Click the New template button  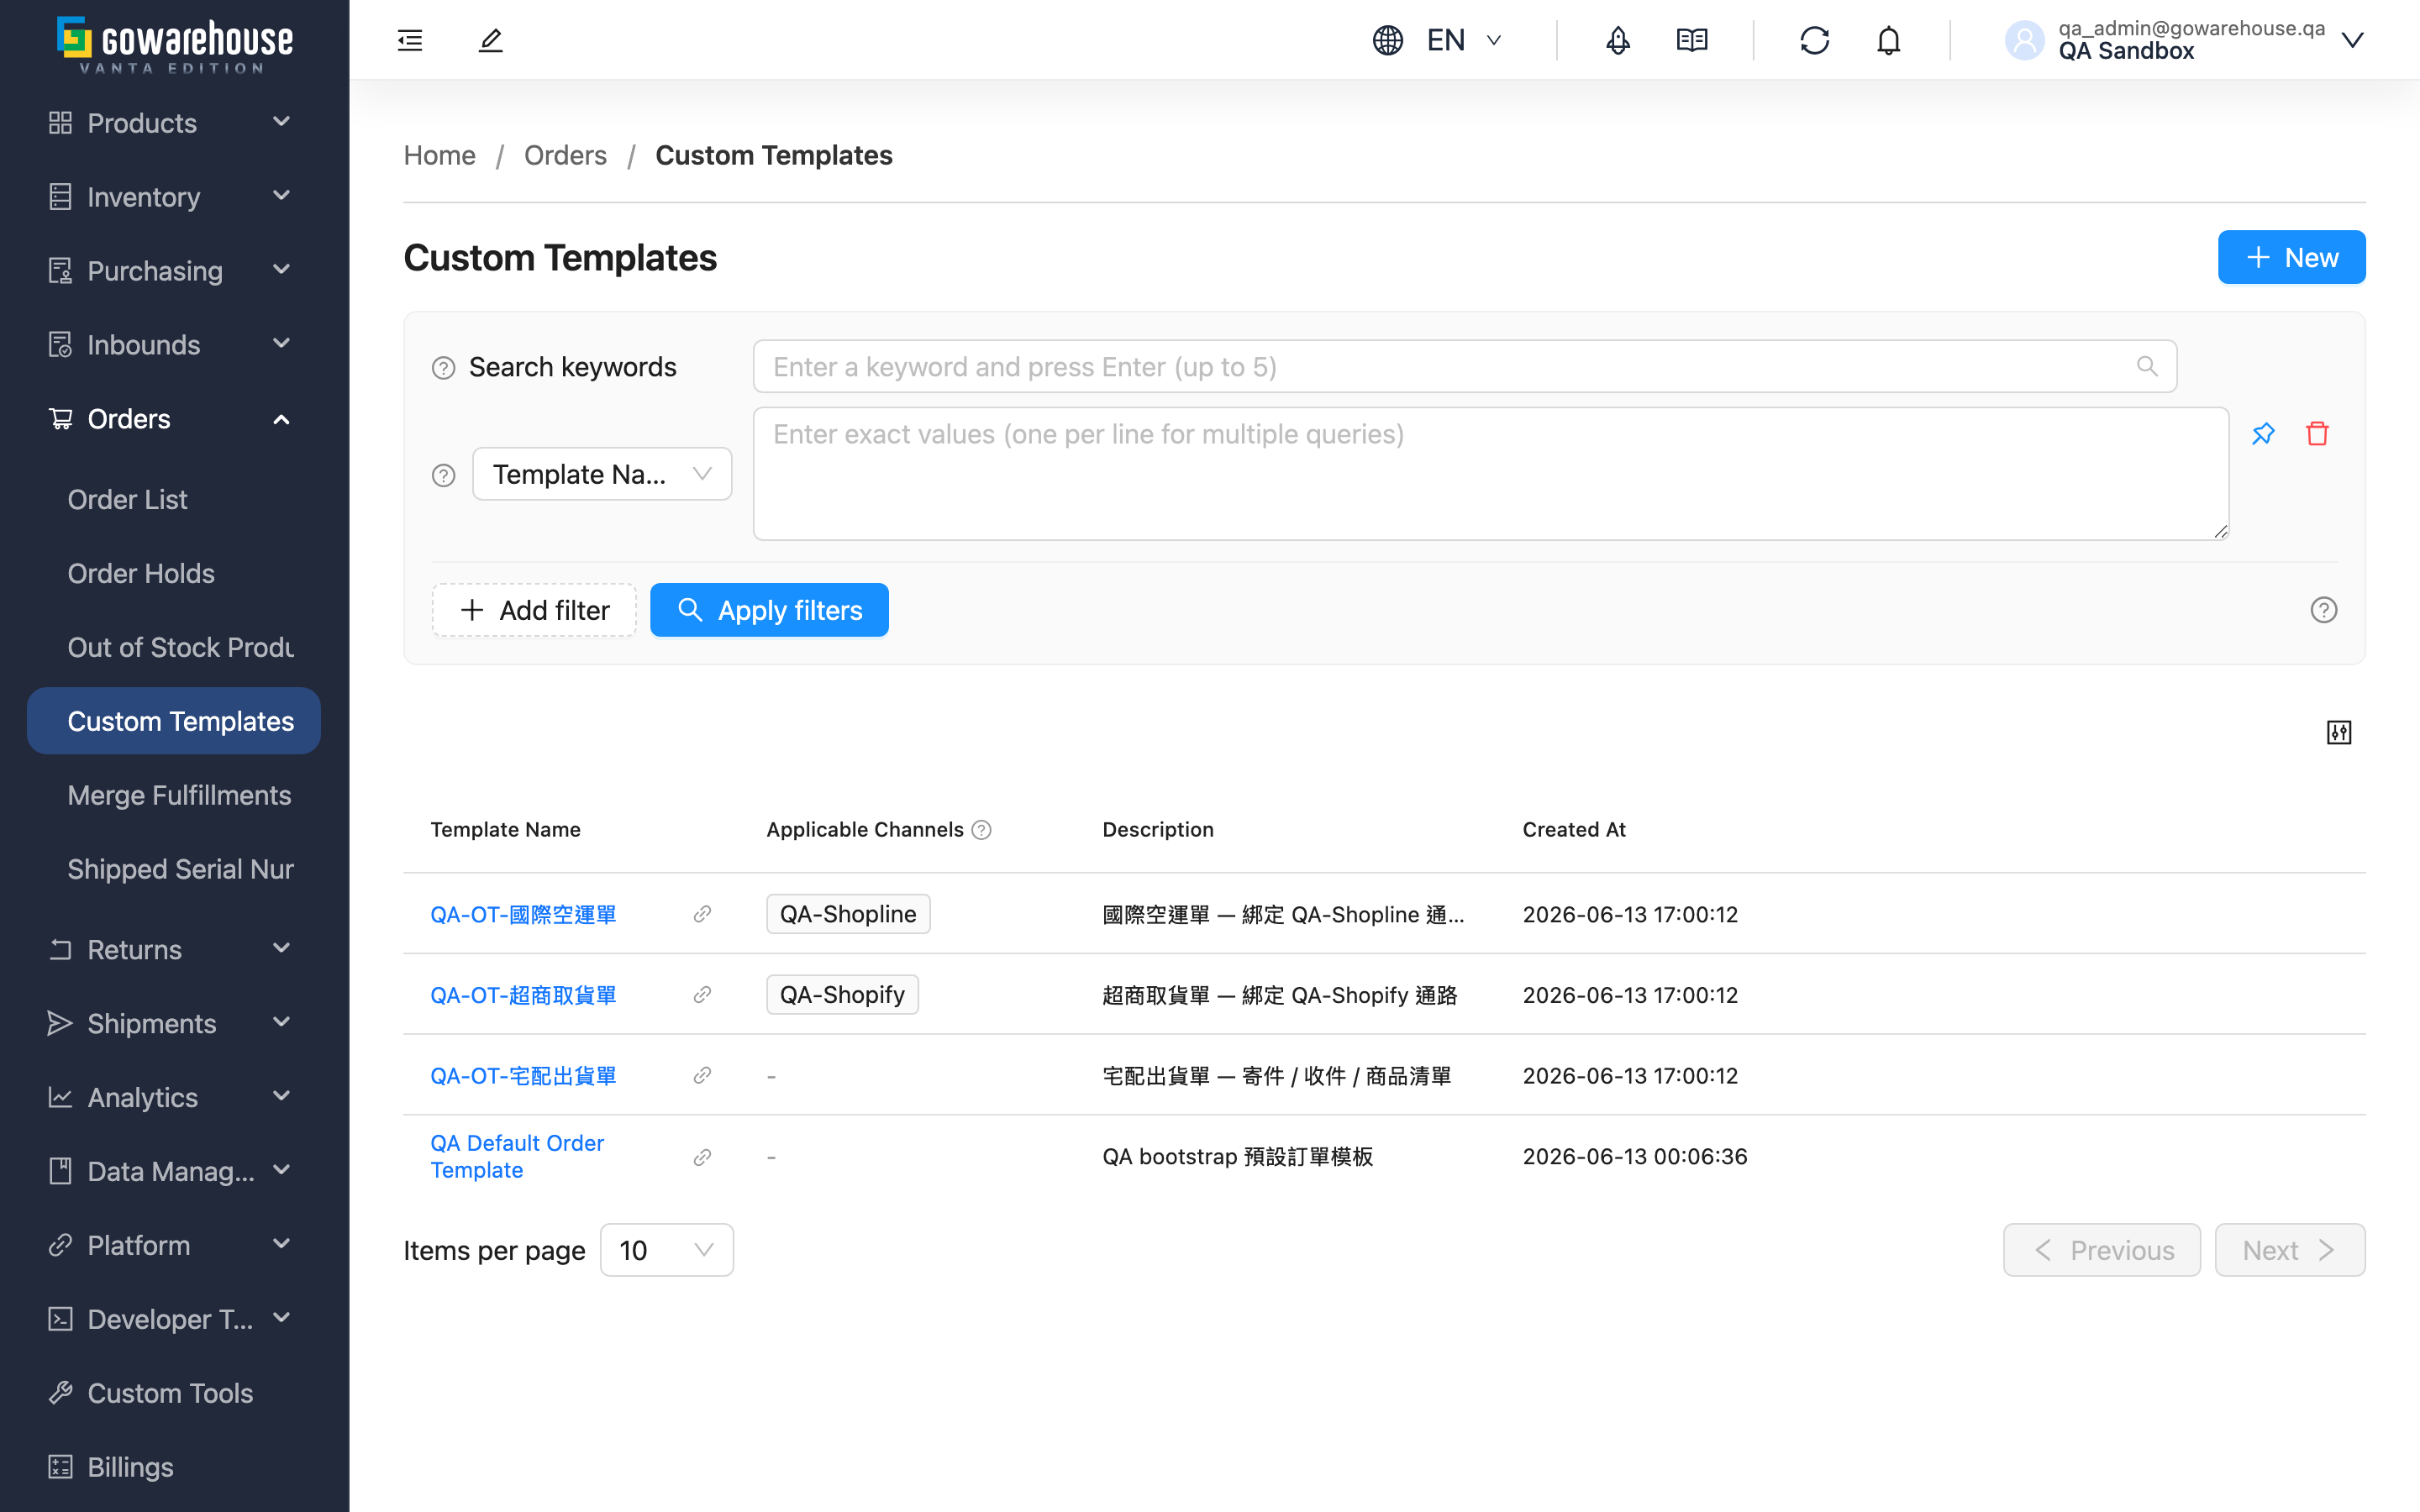[2291, 258]
